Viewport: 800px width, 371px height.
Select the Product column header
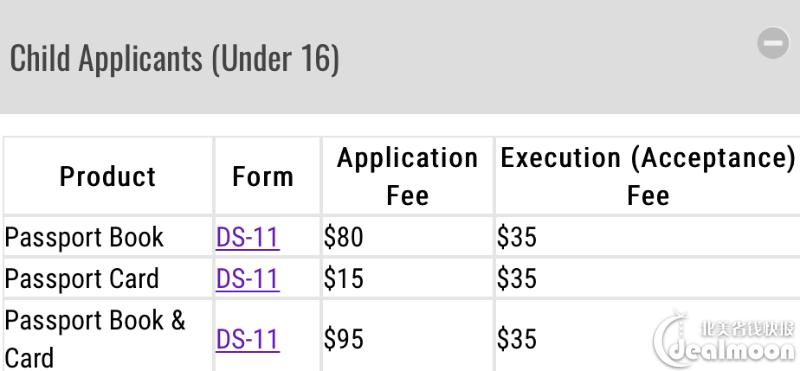108,177
